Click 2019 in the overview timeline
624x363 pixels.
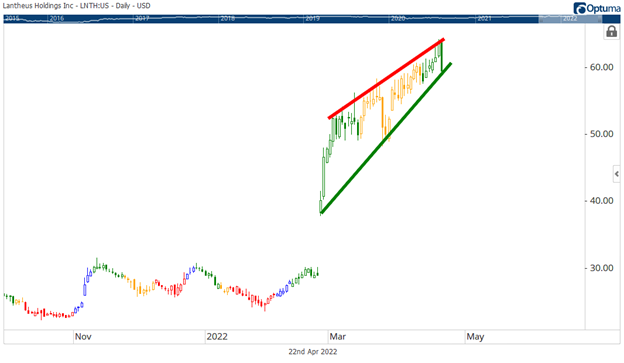pos(312,18)
